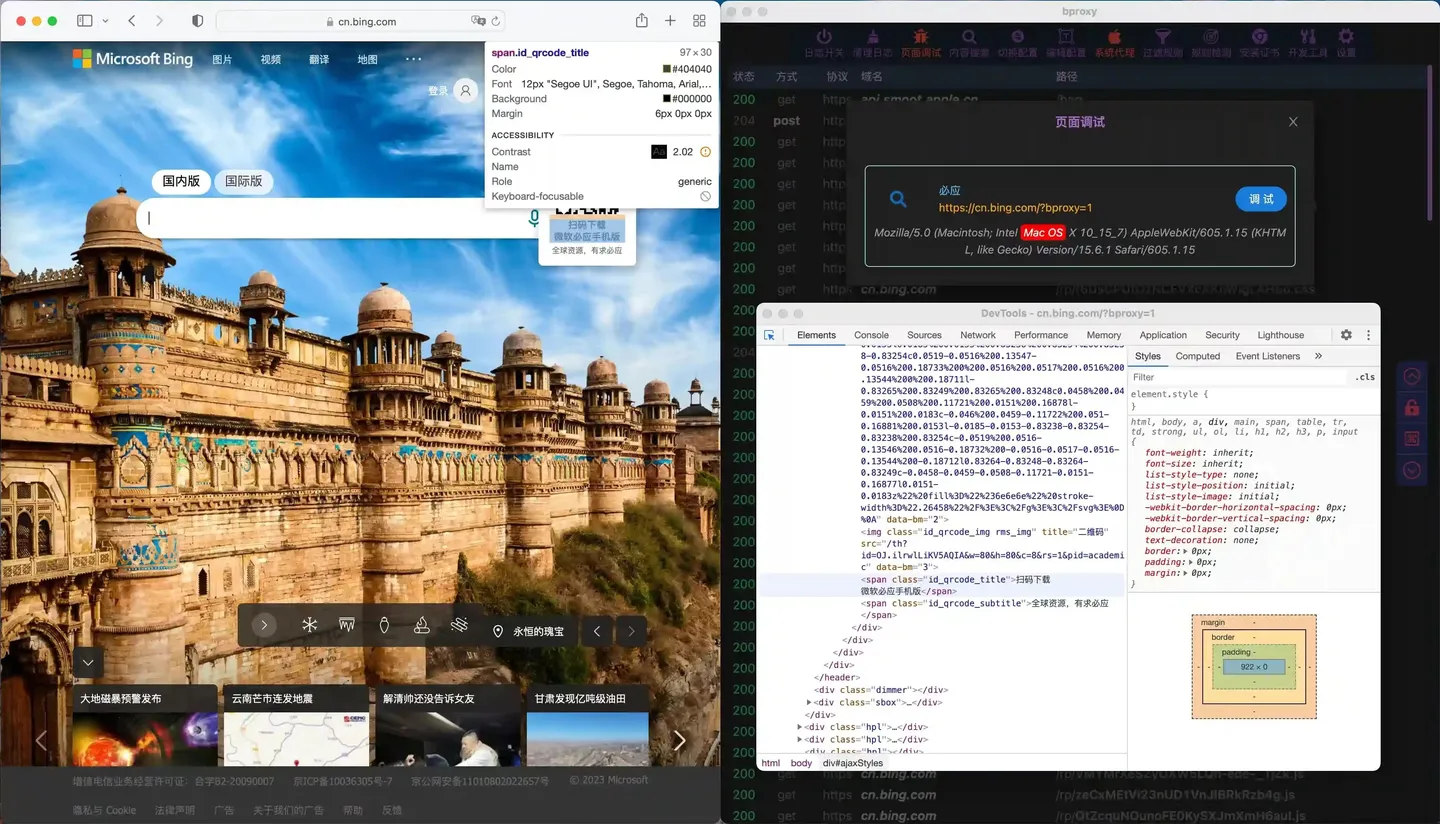Image resolution: width=1440 pixels, height=824 pixels.
Task: Open the Computed styles tab
Action: coord(1197,356)
